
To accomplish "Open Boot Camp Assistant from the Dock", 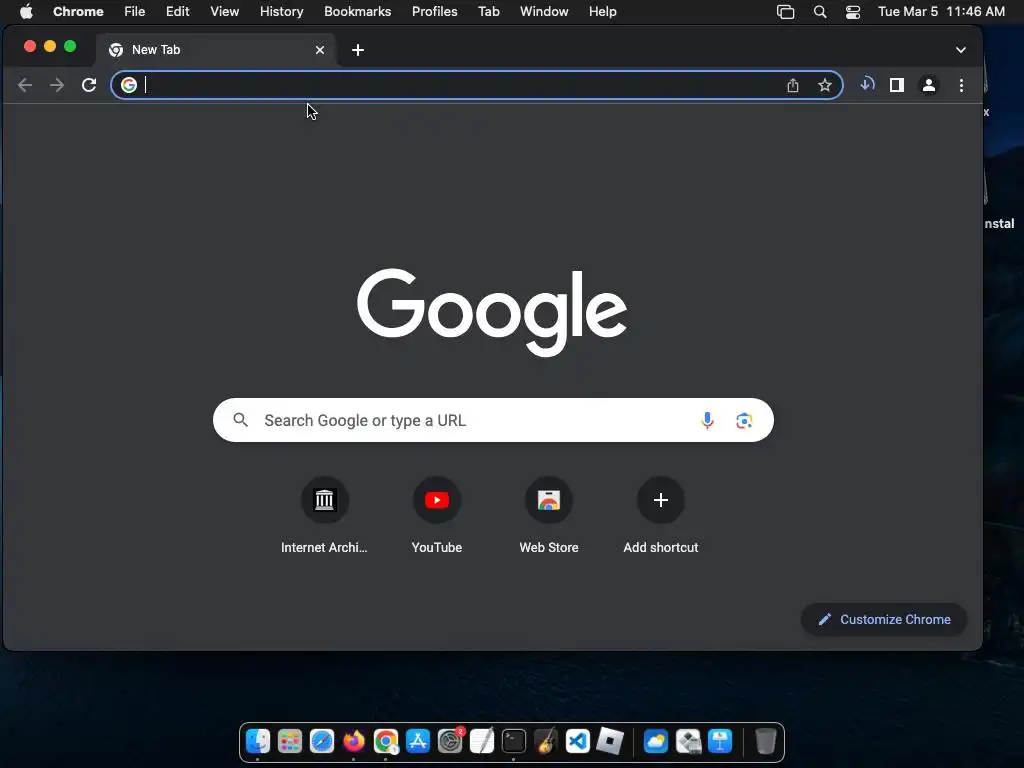I will click(688, 741).
